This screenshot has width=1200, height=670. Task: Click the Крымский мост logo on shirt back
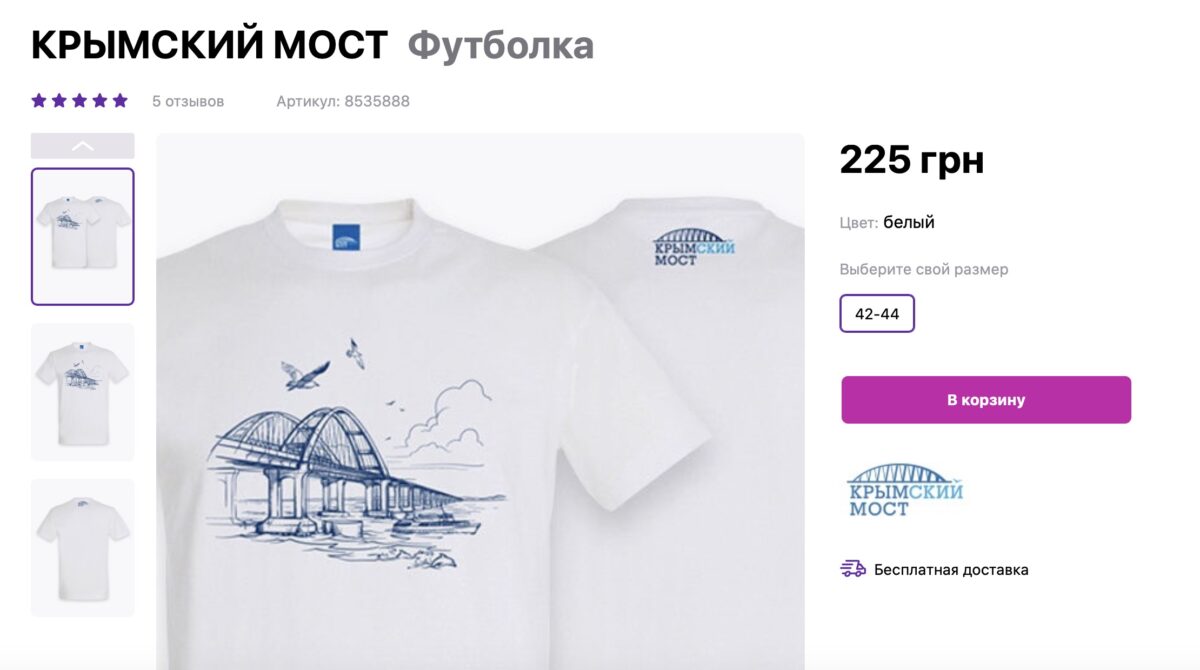tap(694, 246)
